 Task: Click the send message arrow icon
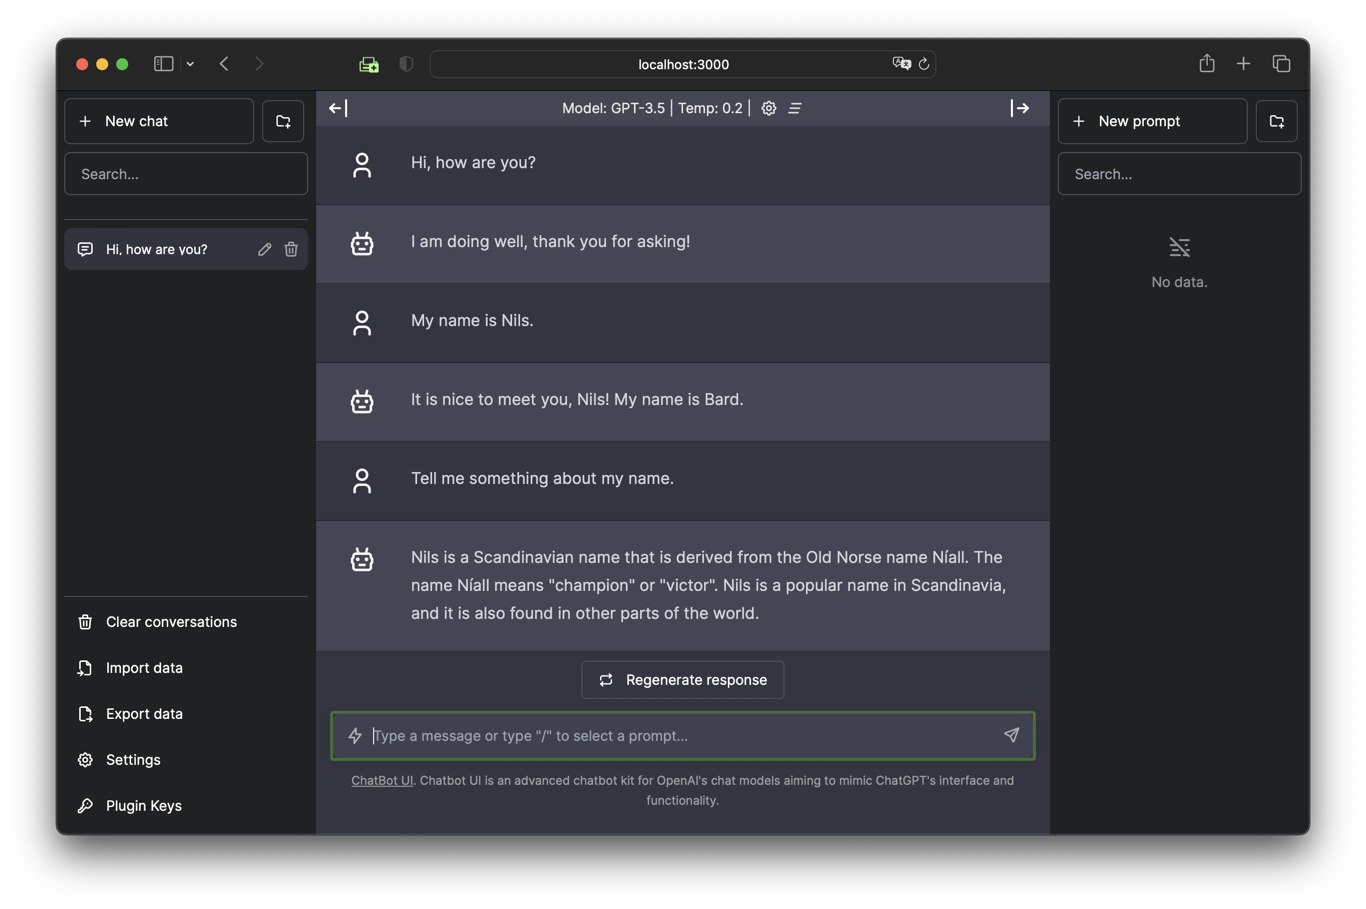(x=1012, y=735)
